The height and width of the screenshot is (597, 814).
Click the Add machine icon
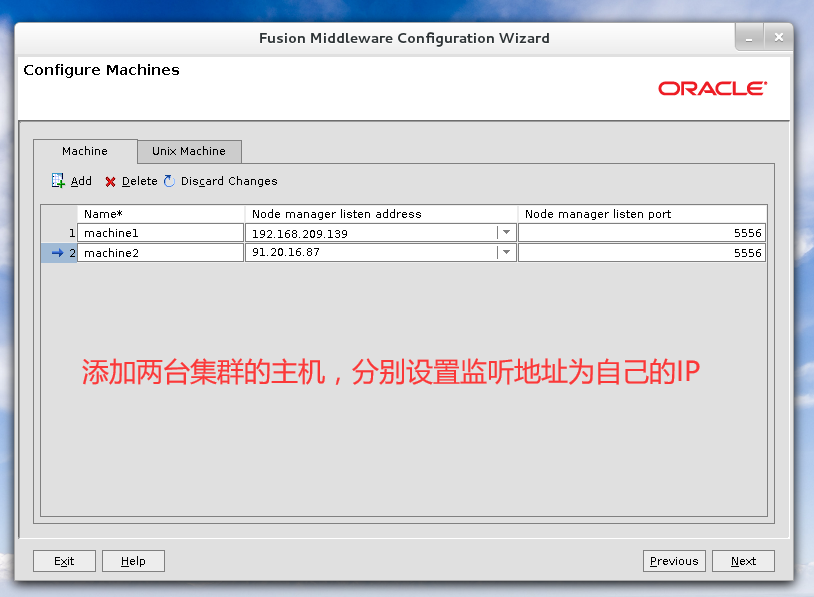[58, 181]
